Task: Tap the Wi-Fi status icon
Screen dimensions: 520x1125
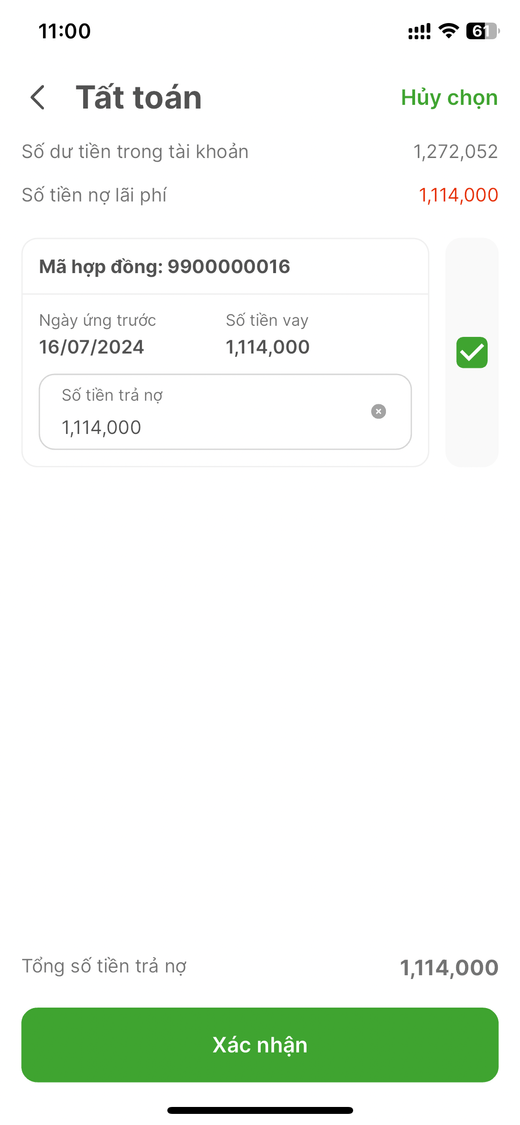Action: [x=449, y=31]
